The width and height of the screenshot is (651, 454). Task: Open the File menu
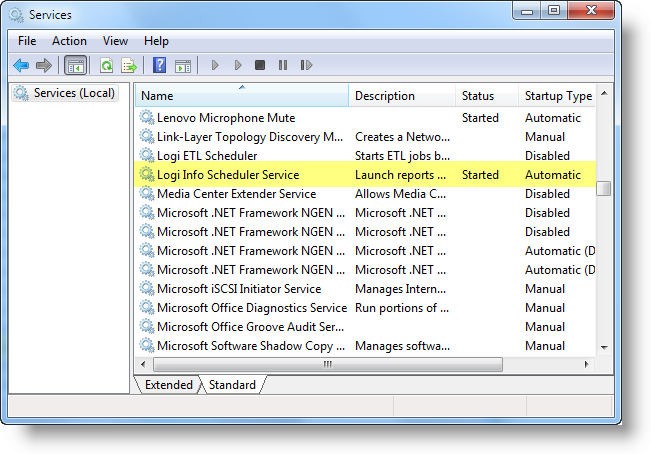click(27, 41)
